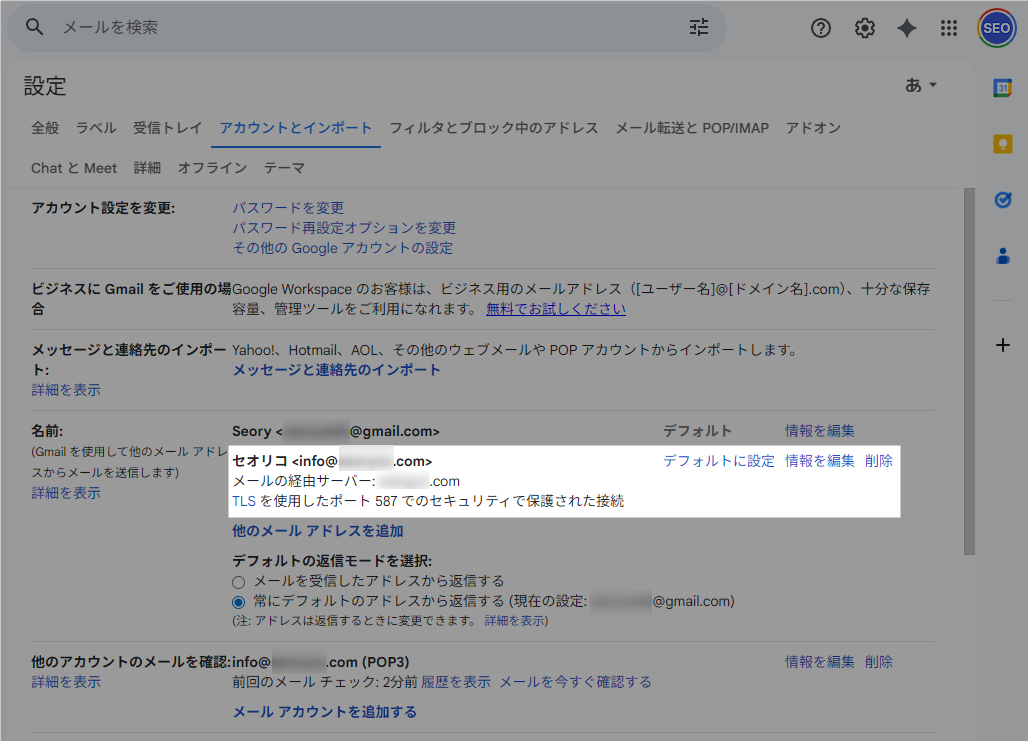This screenshot has height=741, width=1028.
Task: Open Google Calendar from the side panel
Action: [1003, 90]
